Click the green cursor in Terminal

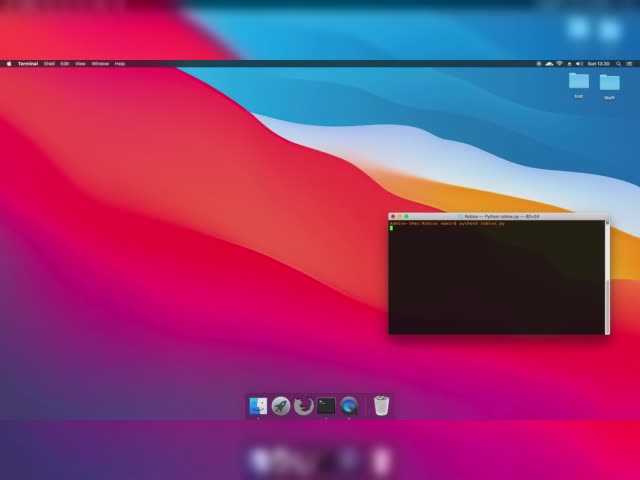click(391, 228)
